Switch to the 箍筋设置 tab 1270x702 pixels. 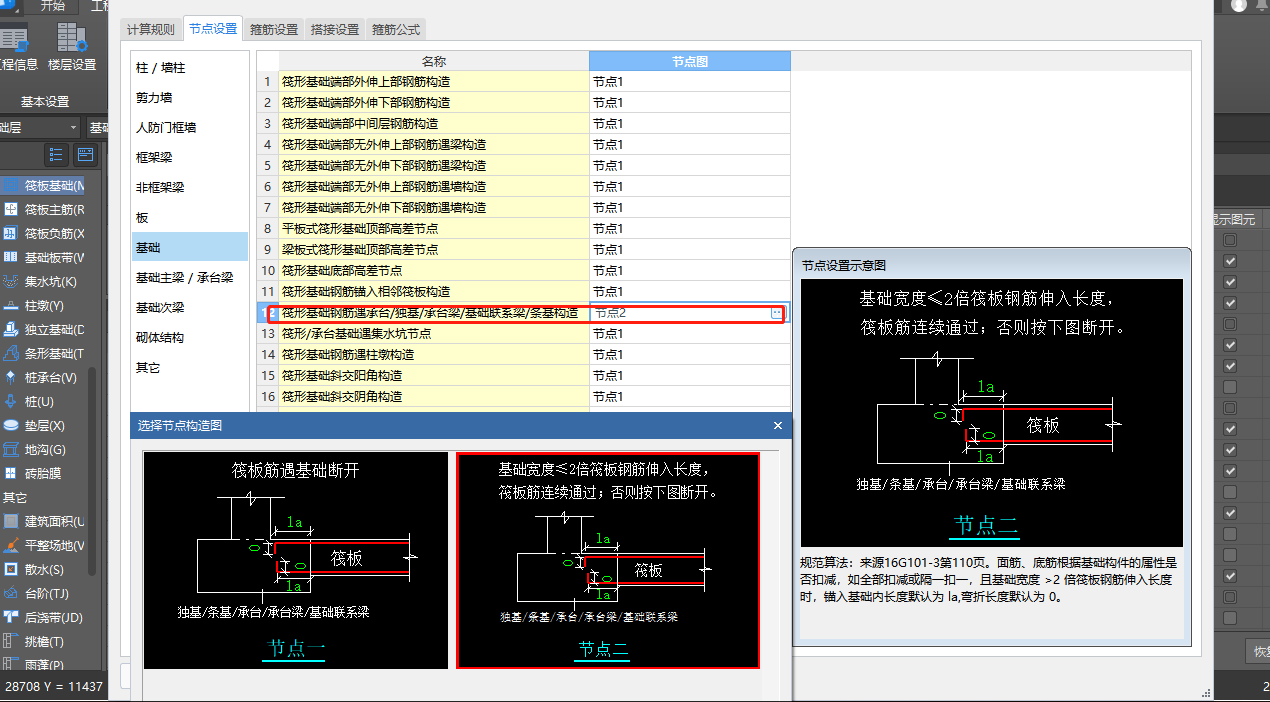coord(273,29)
